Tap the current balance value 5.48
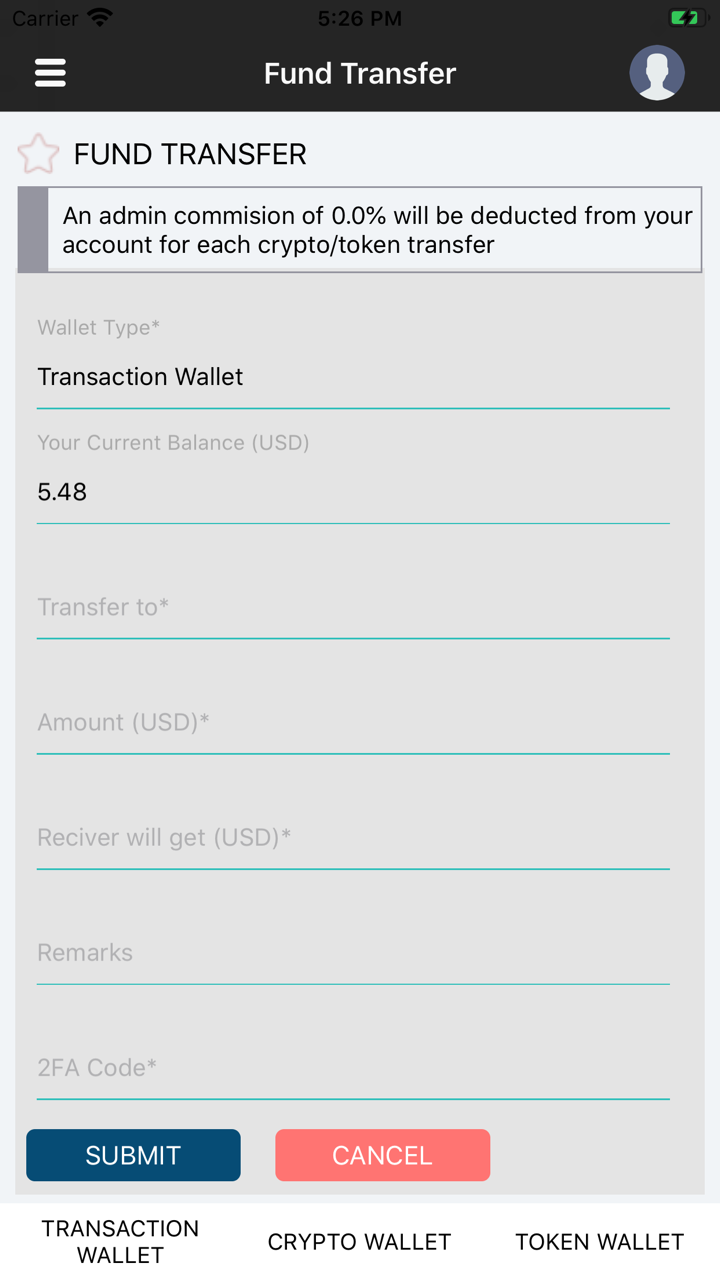 coord(62,492)
